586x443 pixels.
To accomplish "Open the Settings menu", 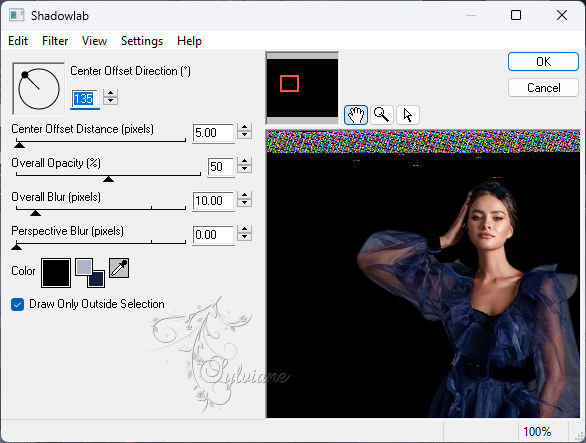I will 142,41.
